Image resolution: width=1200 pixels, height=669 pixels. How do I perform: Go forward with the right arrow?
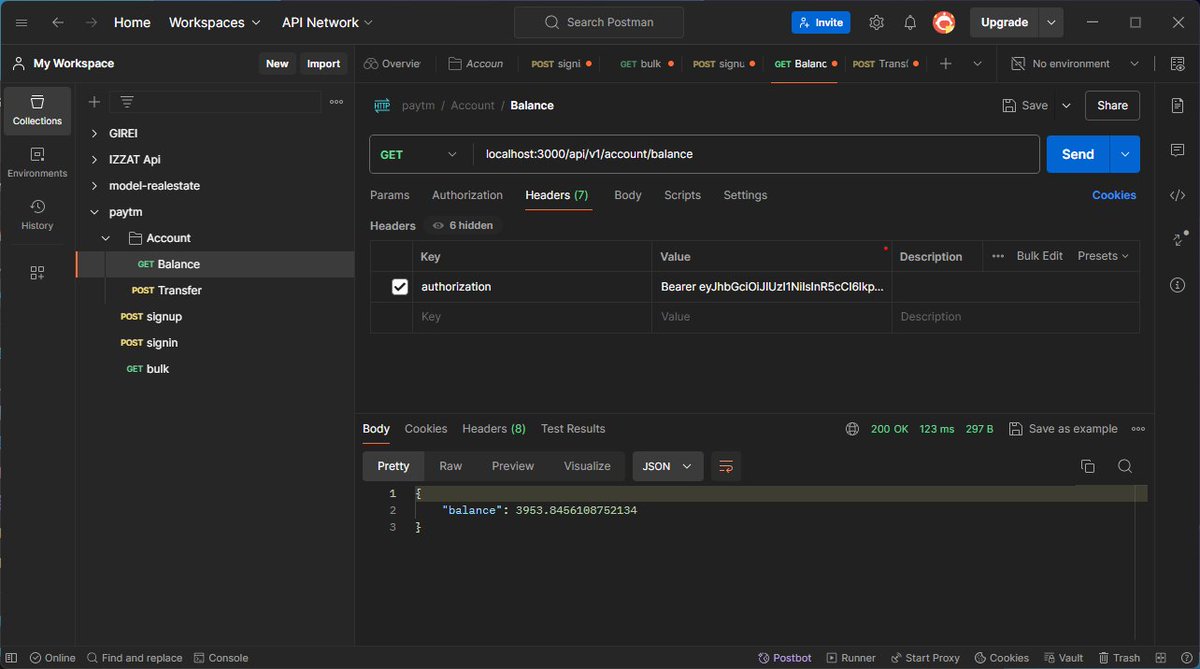91,22
